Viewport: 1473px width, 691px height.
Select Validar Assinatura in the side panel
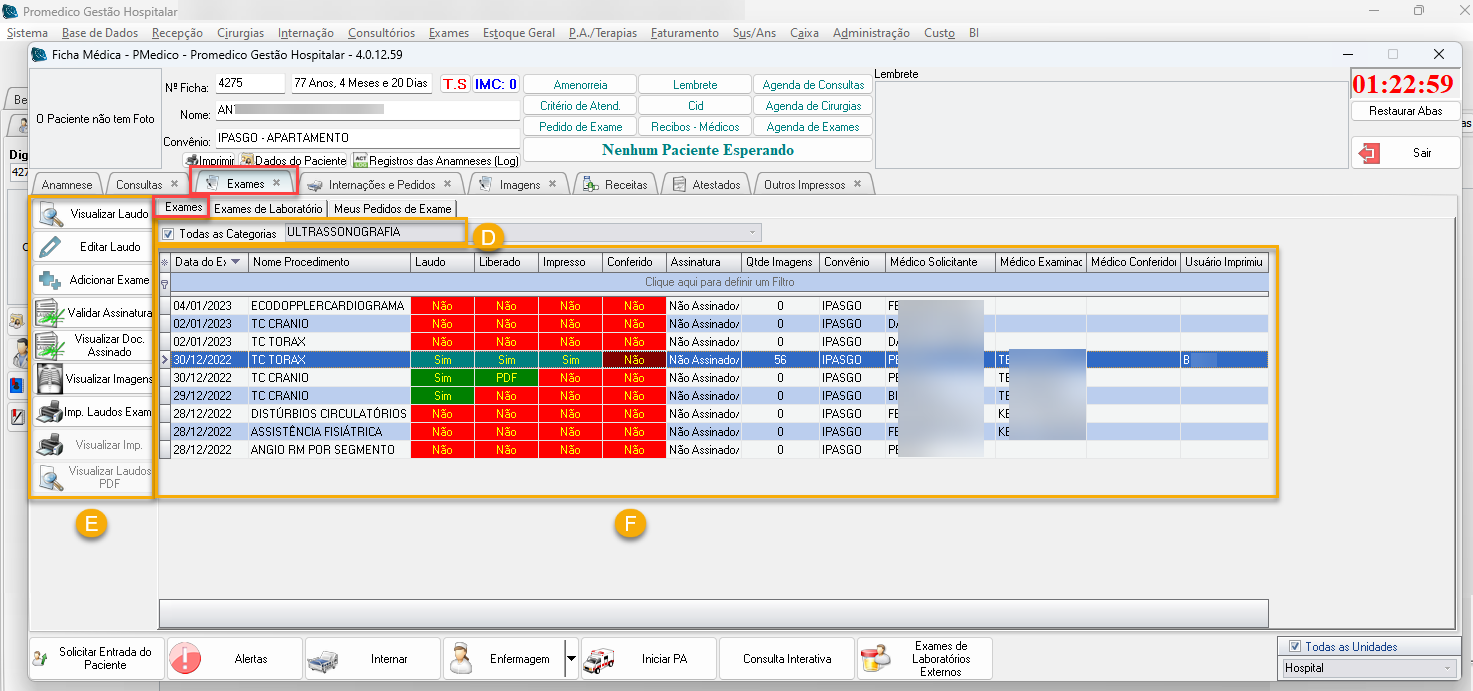pos(92,313)
